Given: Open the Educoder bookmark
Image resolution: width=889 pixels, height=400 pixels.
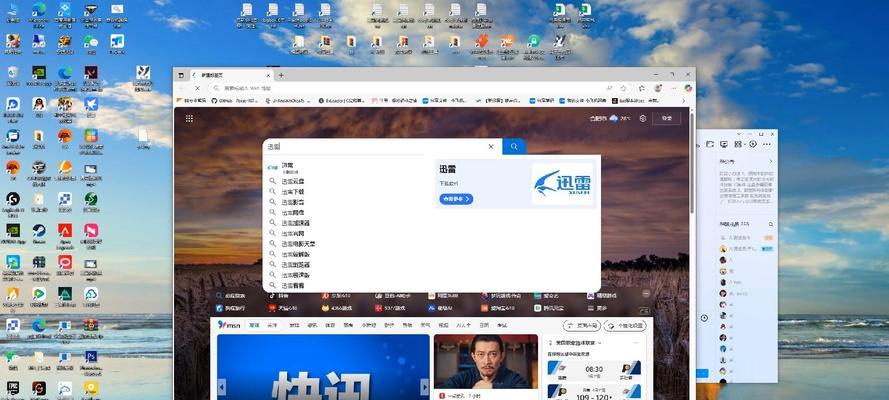Looking at the screenshot, I should [342, 100].
